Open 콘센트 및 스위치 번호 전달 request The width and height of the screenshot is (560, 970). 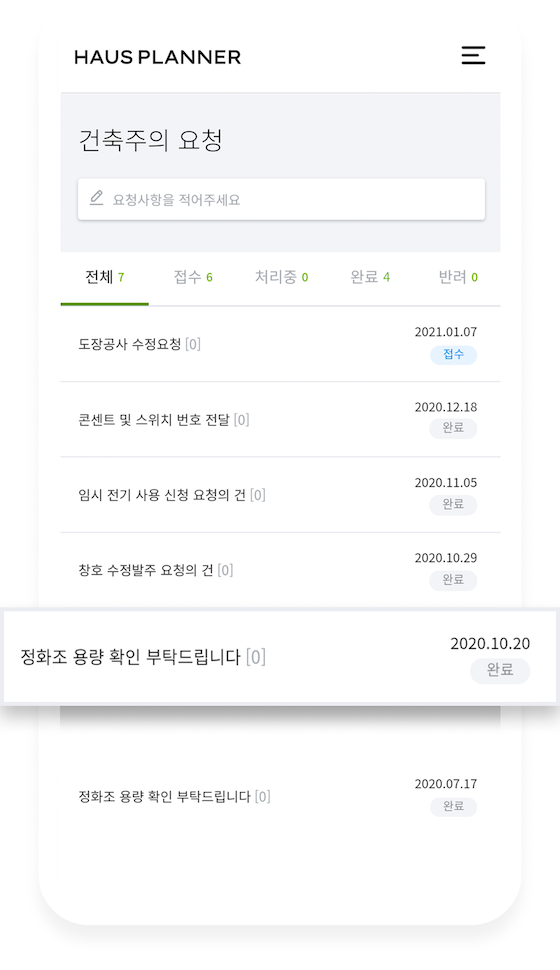pos(280,419)
